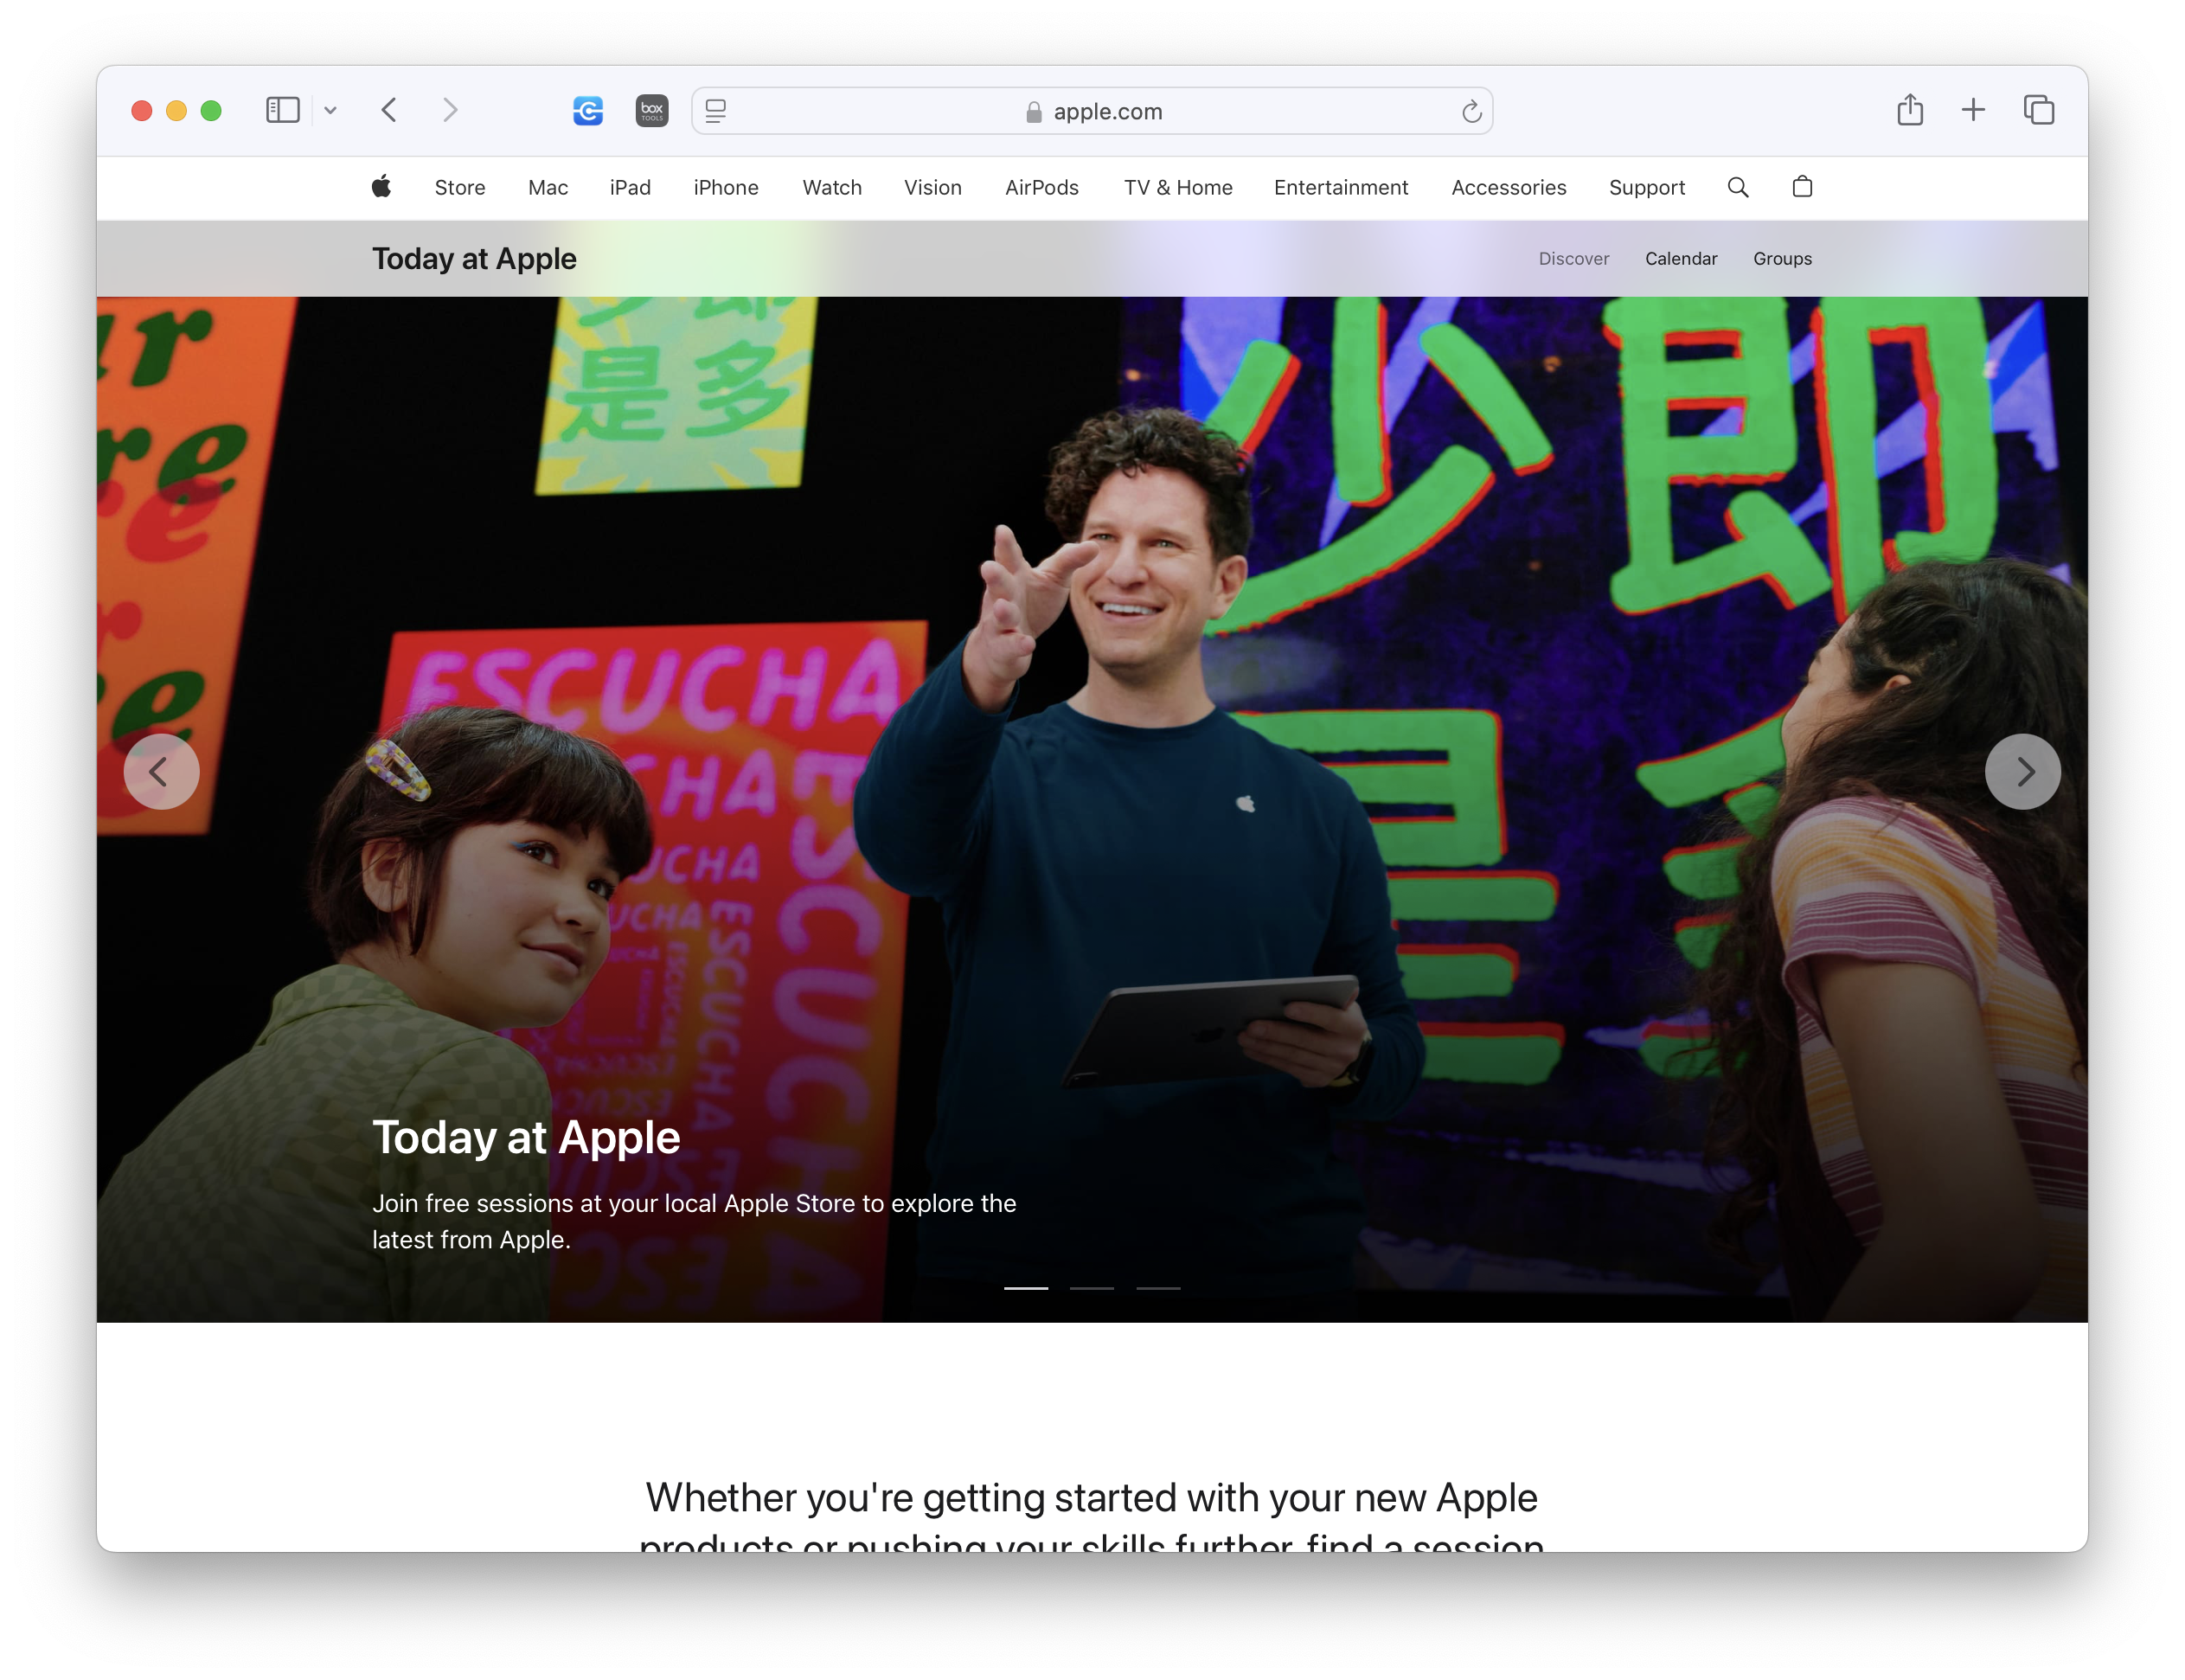This screenshot has width=2185, height=1680.
Task: Select the first carousel indicator dash
Action: tap(1026, 1288)
